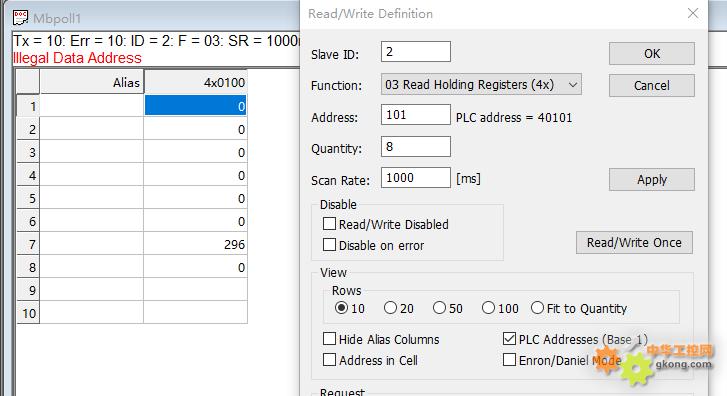Enable Enron/Daniel Mode checkbox
This screenshot has height=396, width=727.
[509, 360]
